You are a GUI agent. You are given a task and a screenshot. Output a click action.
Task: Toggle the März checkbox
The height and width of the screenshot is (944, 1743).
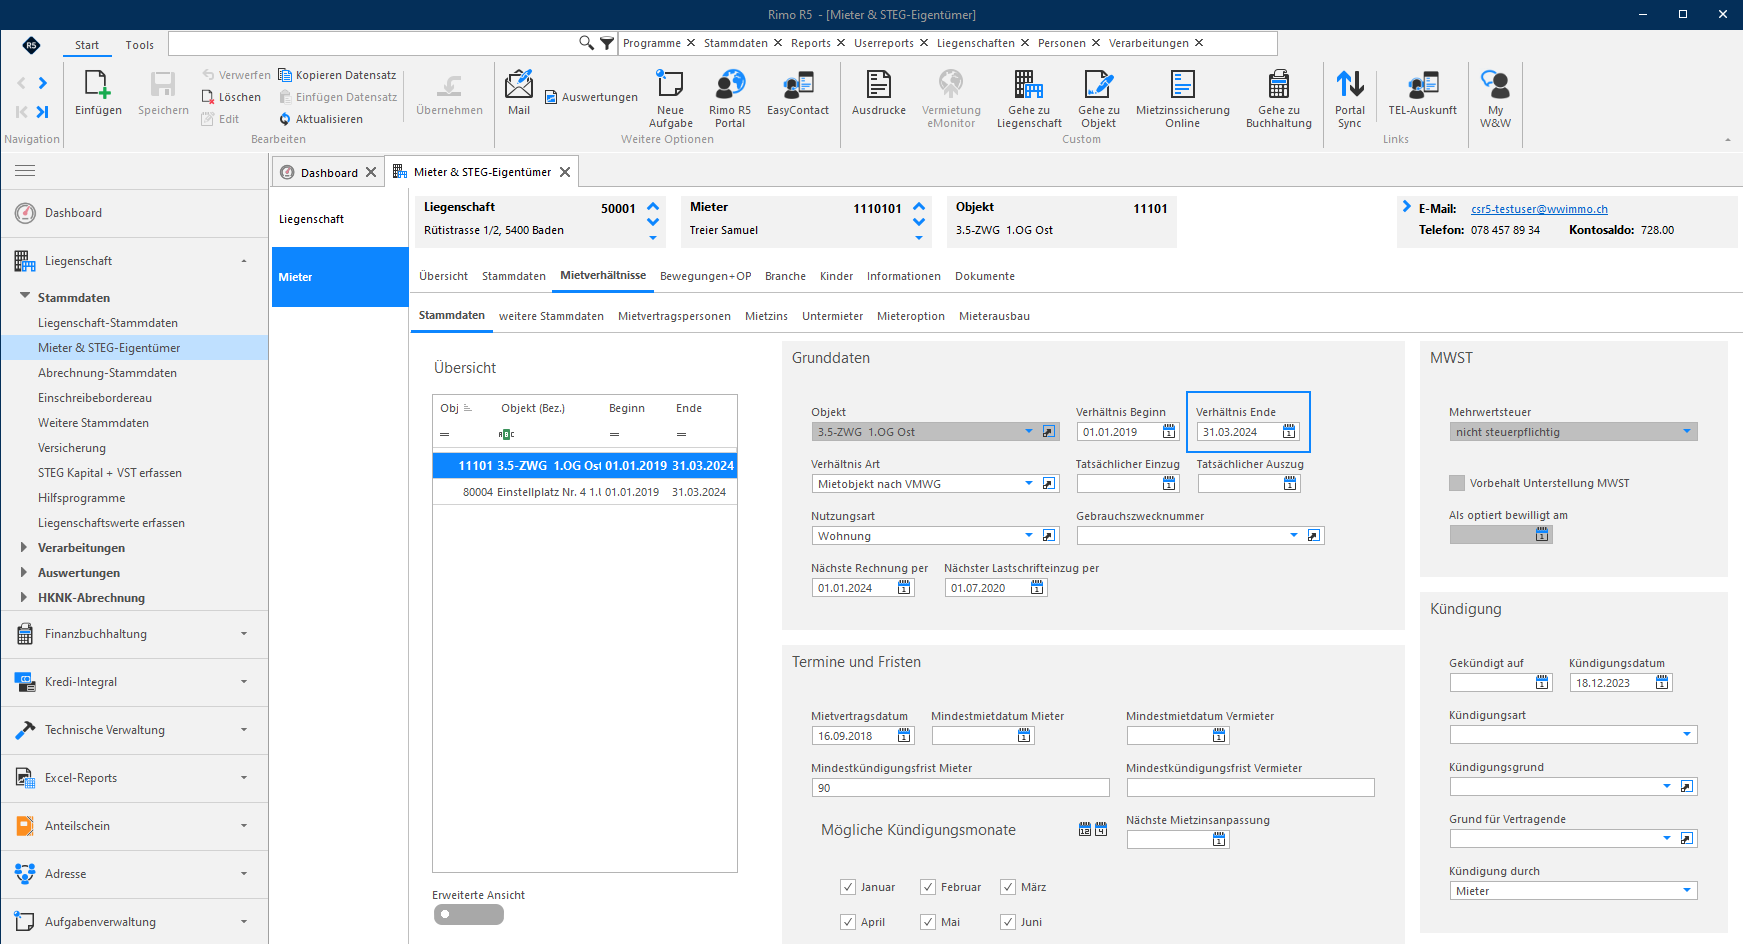click(x=1008, y=887)
